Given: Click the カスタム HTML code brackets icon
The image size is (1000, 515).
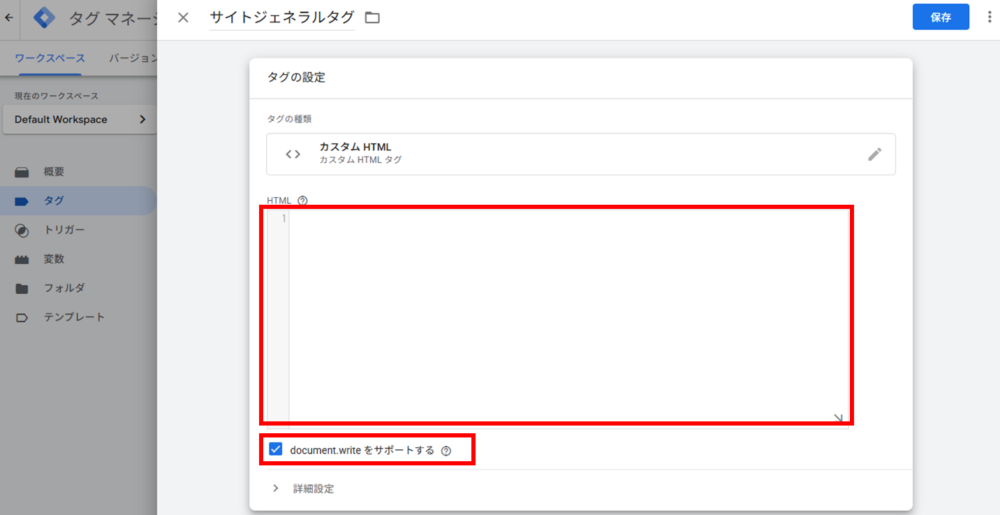Looking at the screenshot, I should coord(293,154).
